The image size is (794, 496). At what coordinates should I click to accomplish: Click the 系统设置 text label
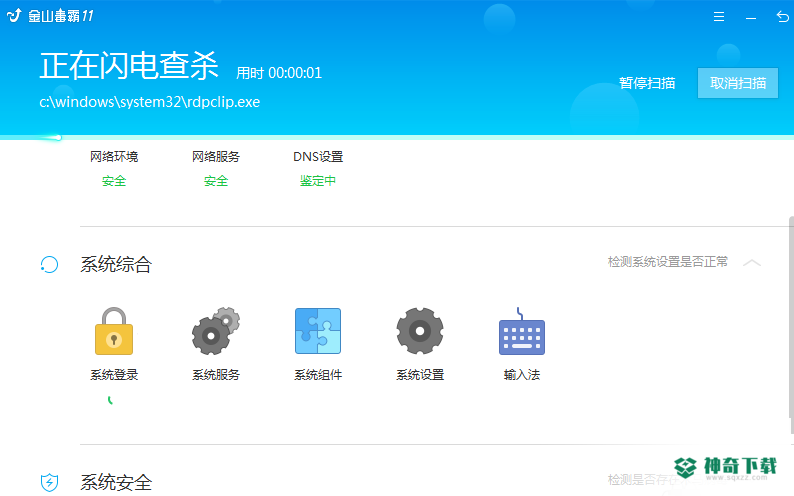[420, 375]
